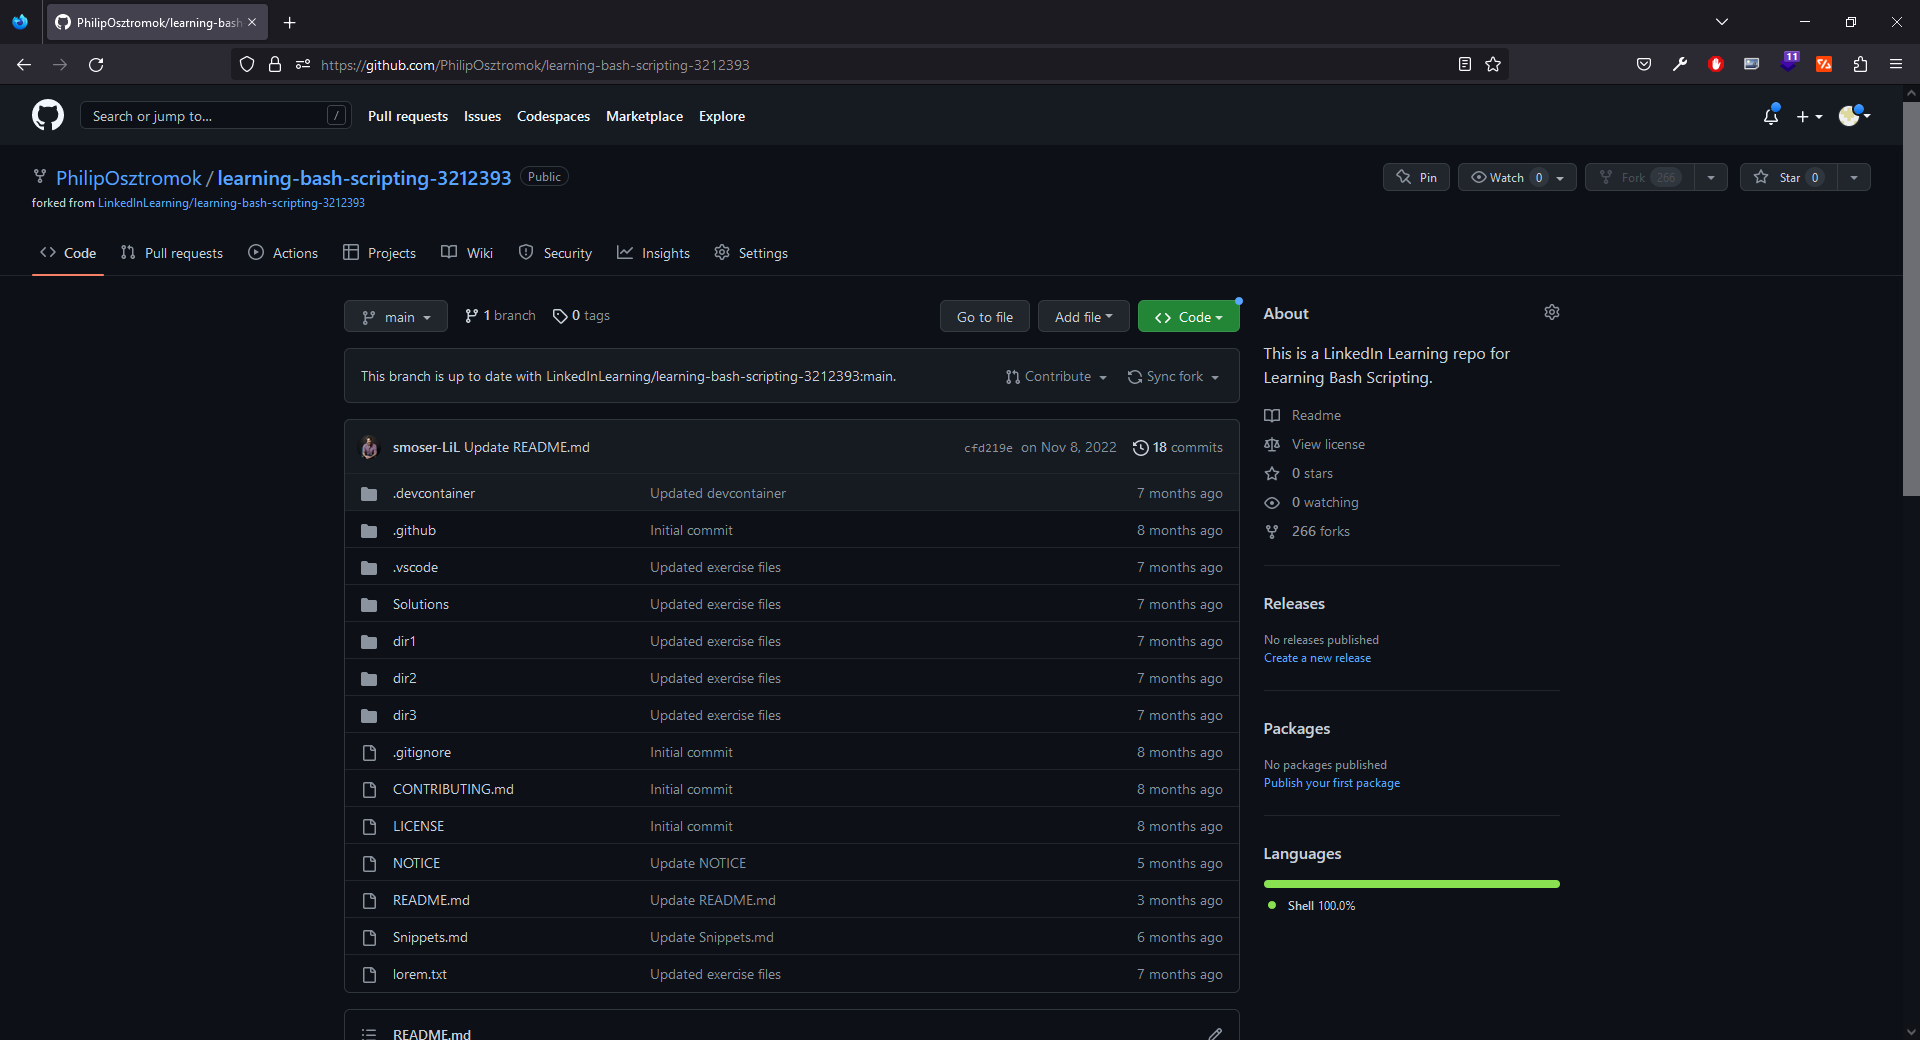This screenshot has width=1920, height=1040.
Task: Switch to the Pull requests repository tab
Action: (172, 253)
